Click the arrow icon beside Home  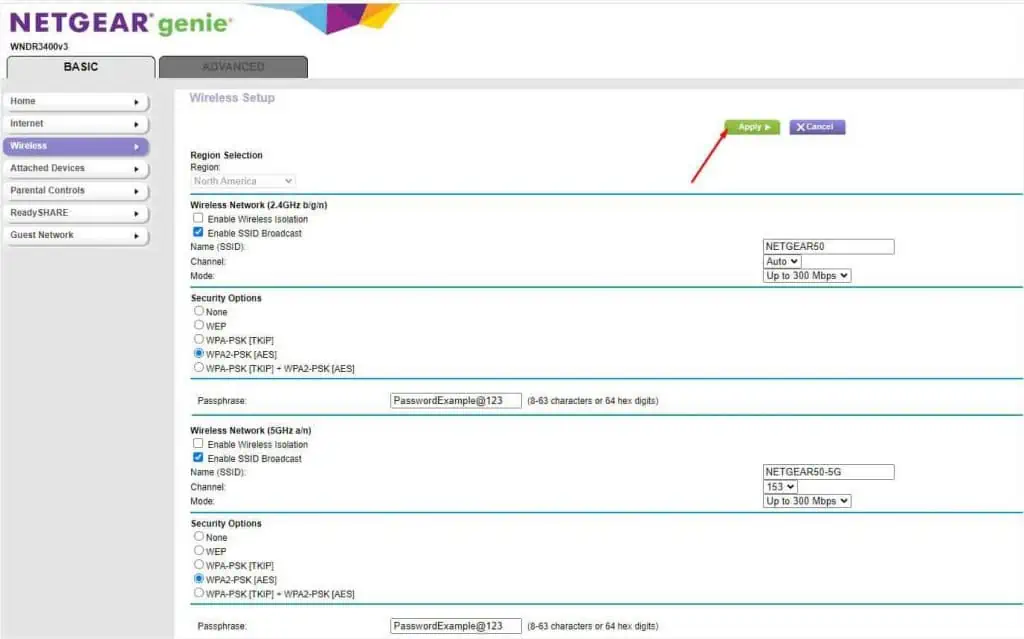pos(136,102)
